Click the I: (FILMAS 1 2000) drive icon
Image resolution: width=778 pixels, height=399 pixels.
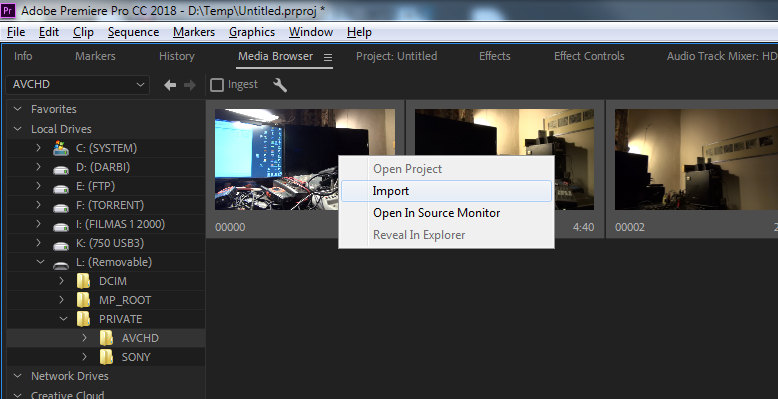(x=61, y=226)
